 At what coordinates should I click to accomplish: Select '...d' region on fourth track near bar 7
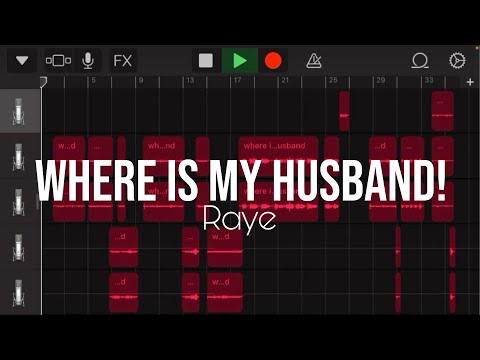point(123,247)
